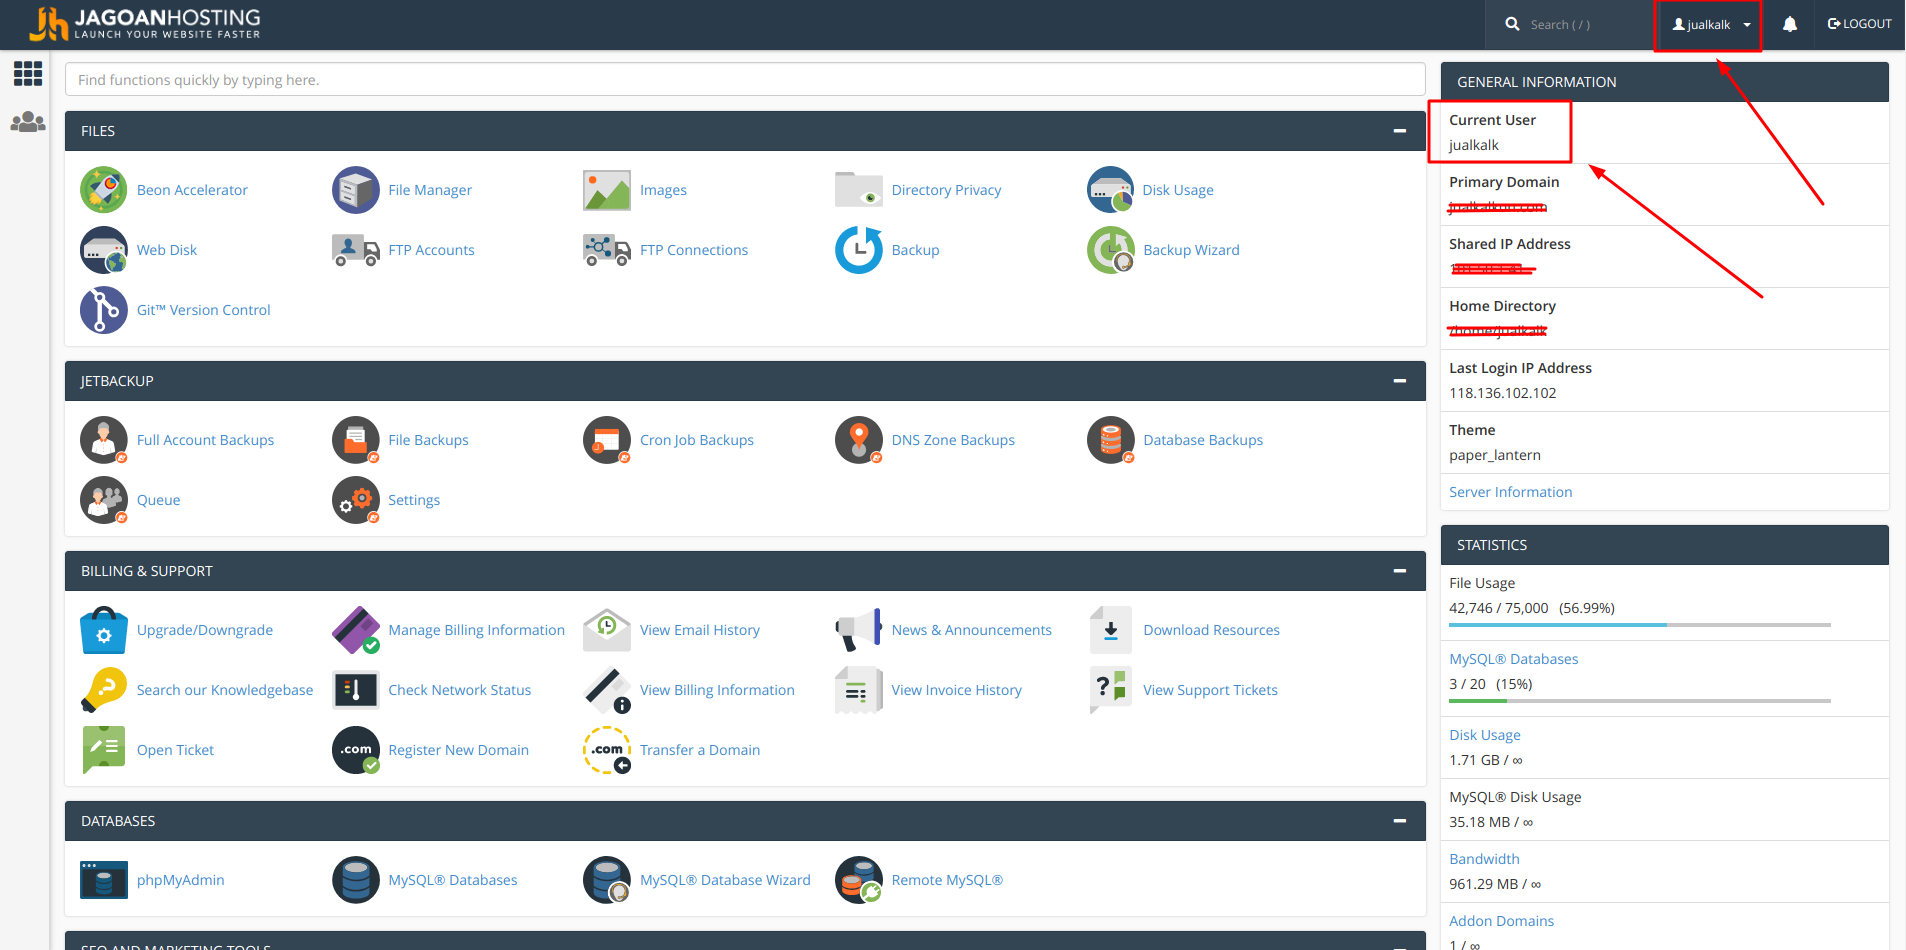The image size is (1906, 950).
Task: Open the View Billing Information link
Action: [717, 690]
